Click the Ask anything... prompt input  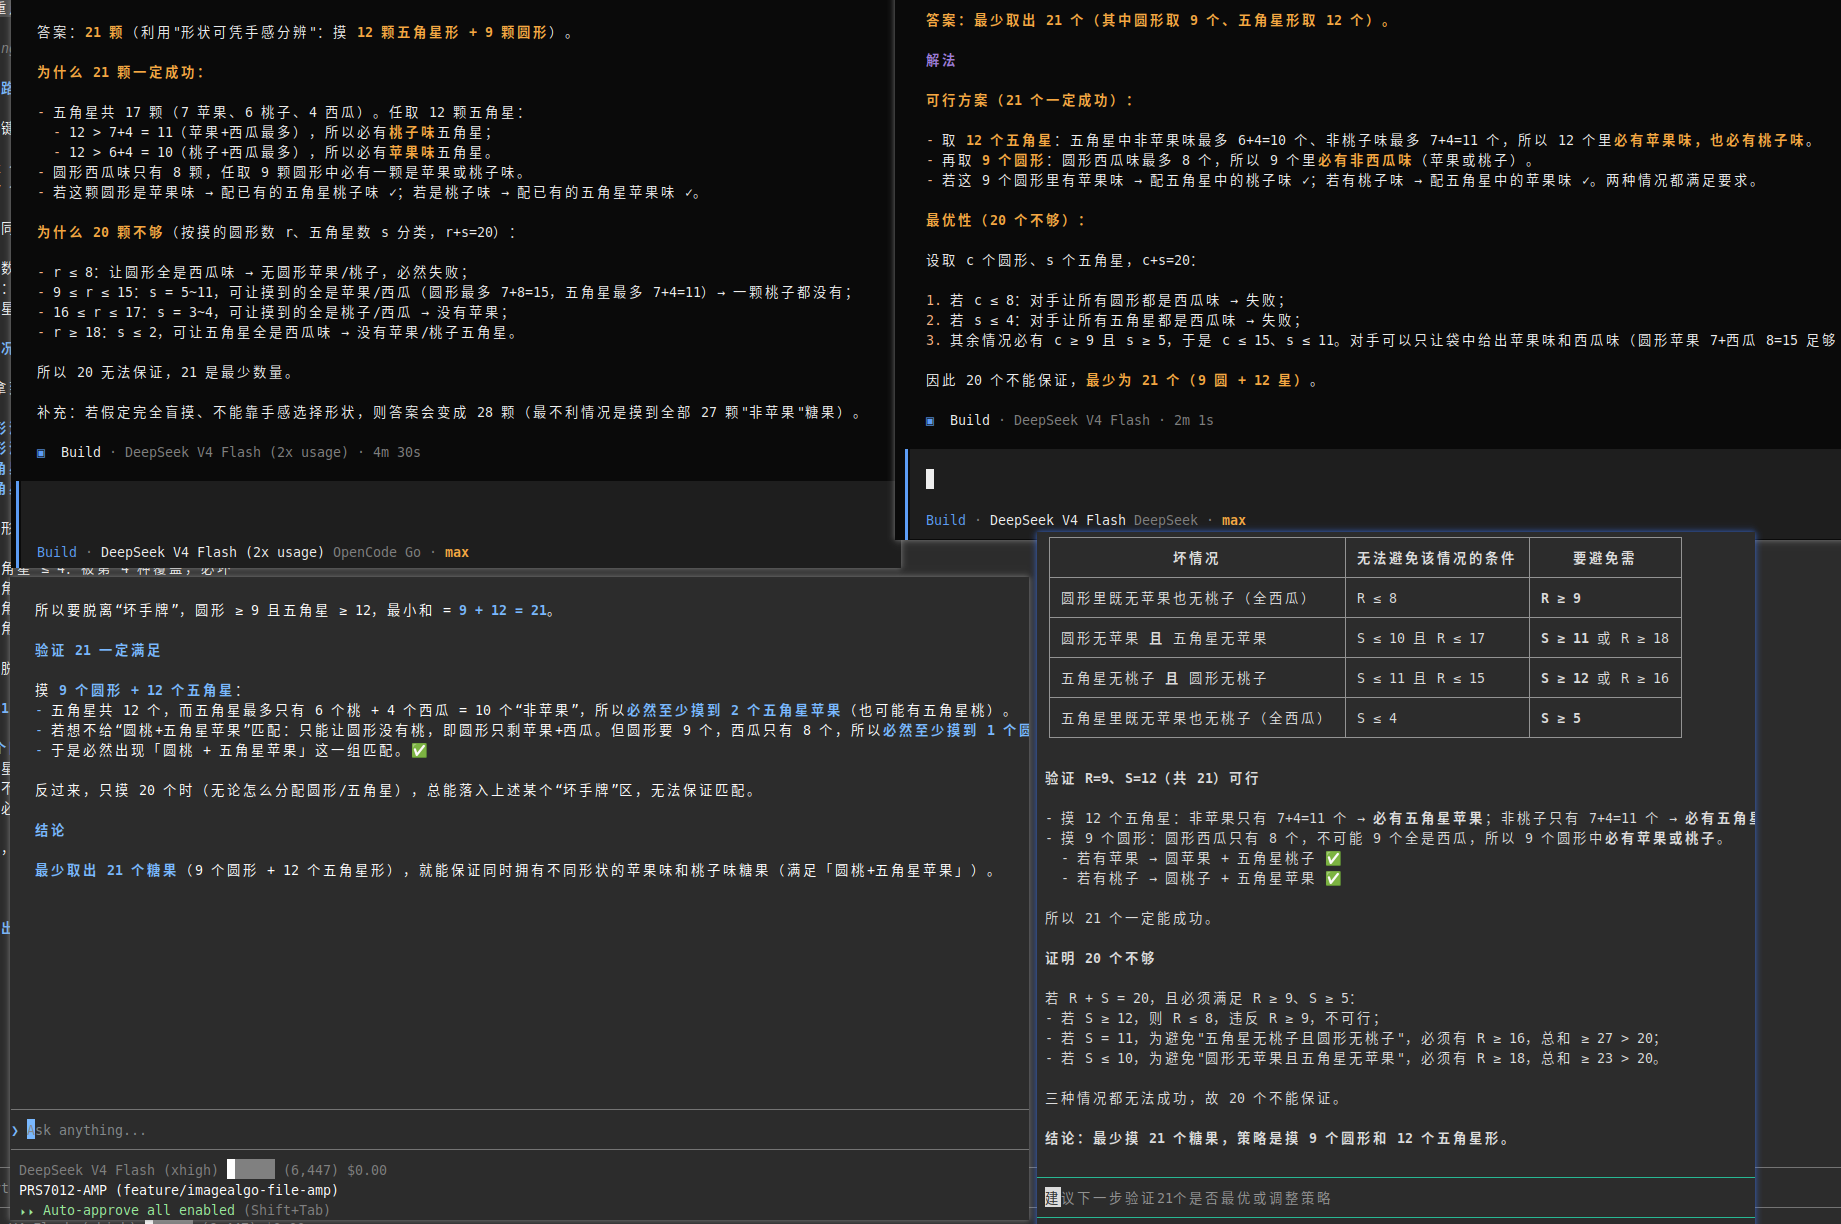tap(520, 1130)
